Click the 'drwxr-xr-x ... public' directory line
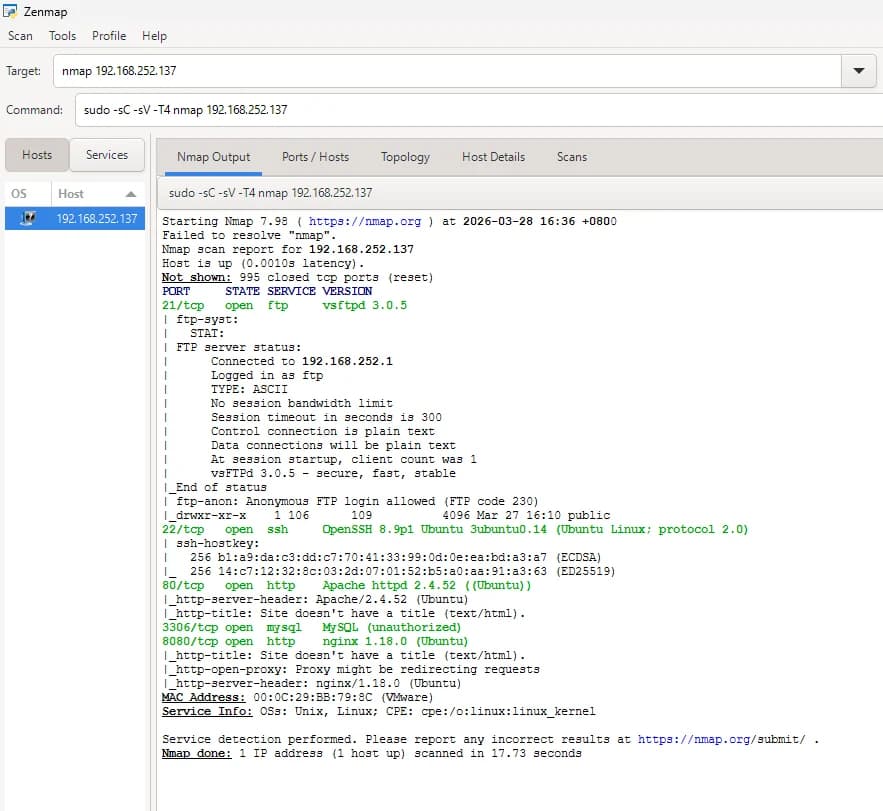The image size is (883, 811). click(386, 515)
